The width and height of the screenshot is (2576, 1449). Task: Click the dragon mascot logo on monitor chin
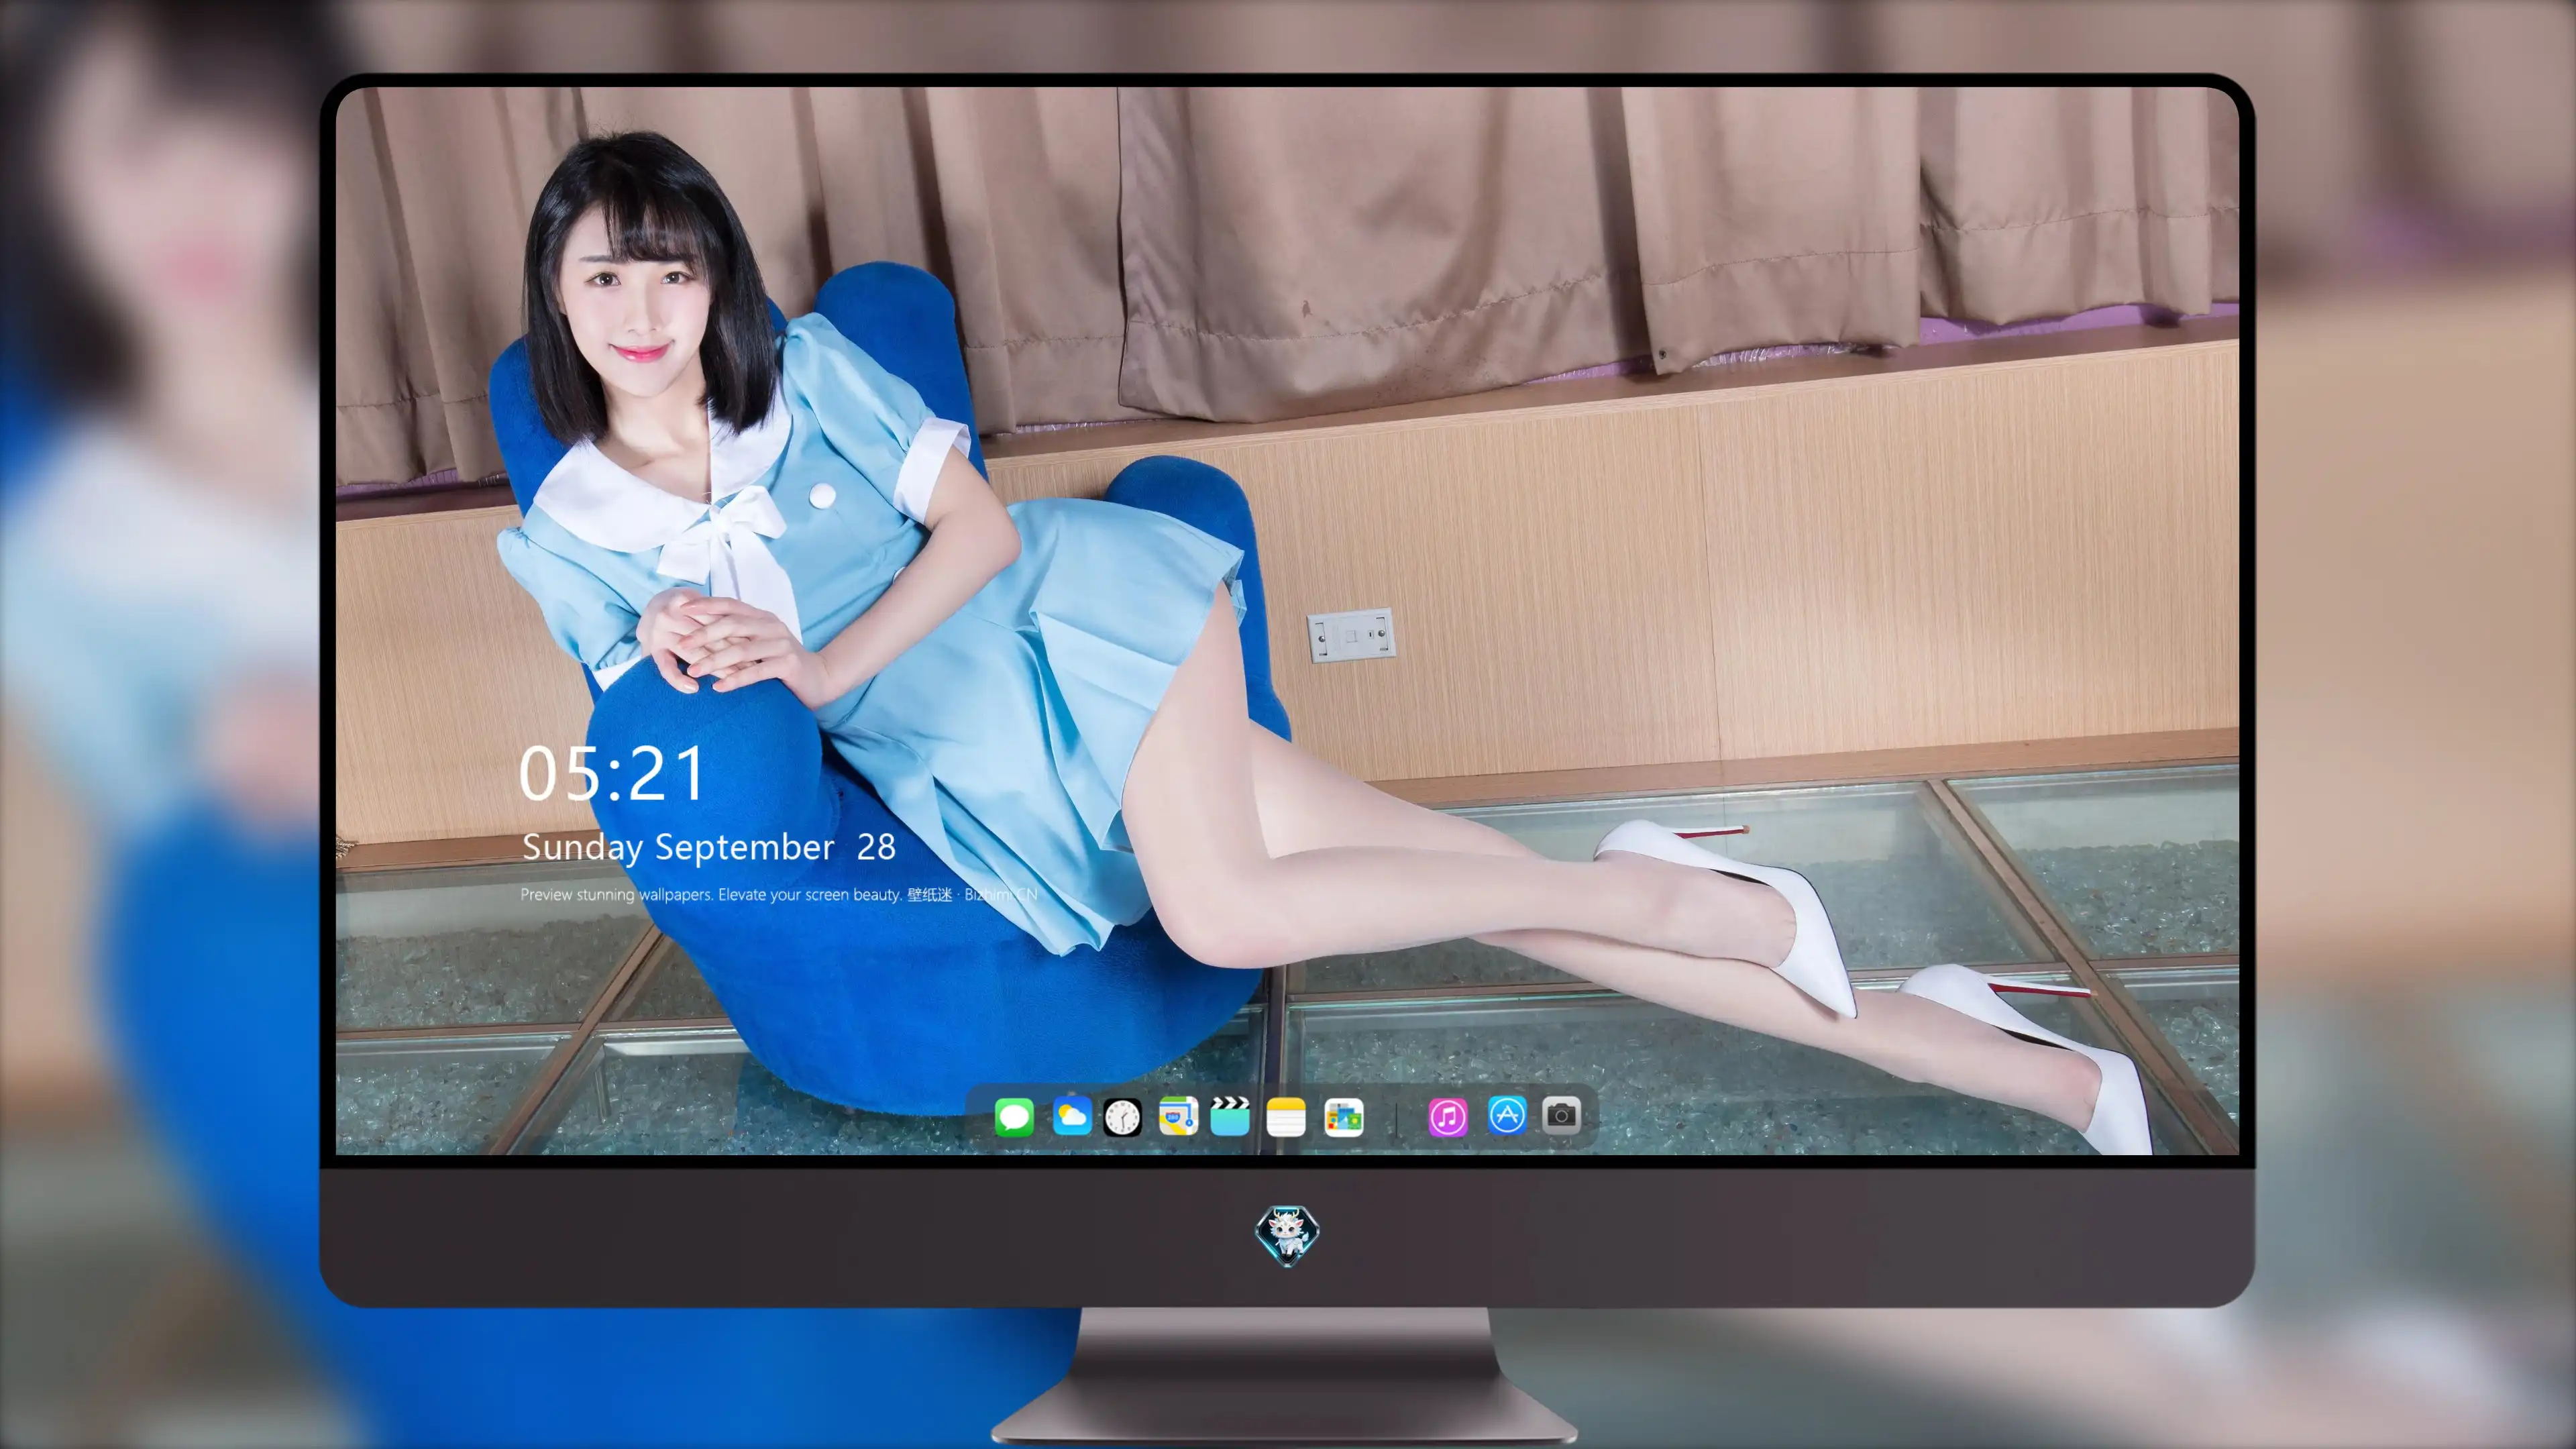(1287, 1235)
